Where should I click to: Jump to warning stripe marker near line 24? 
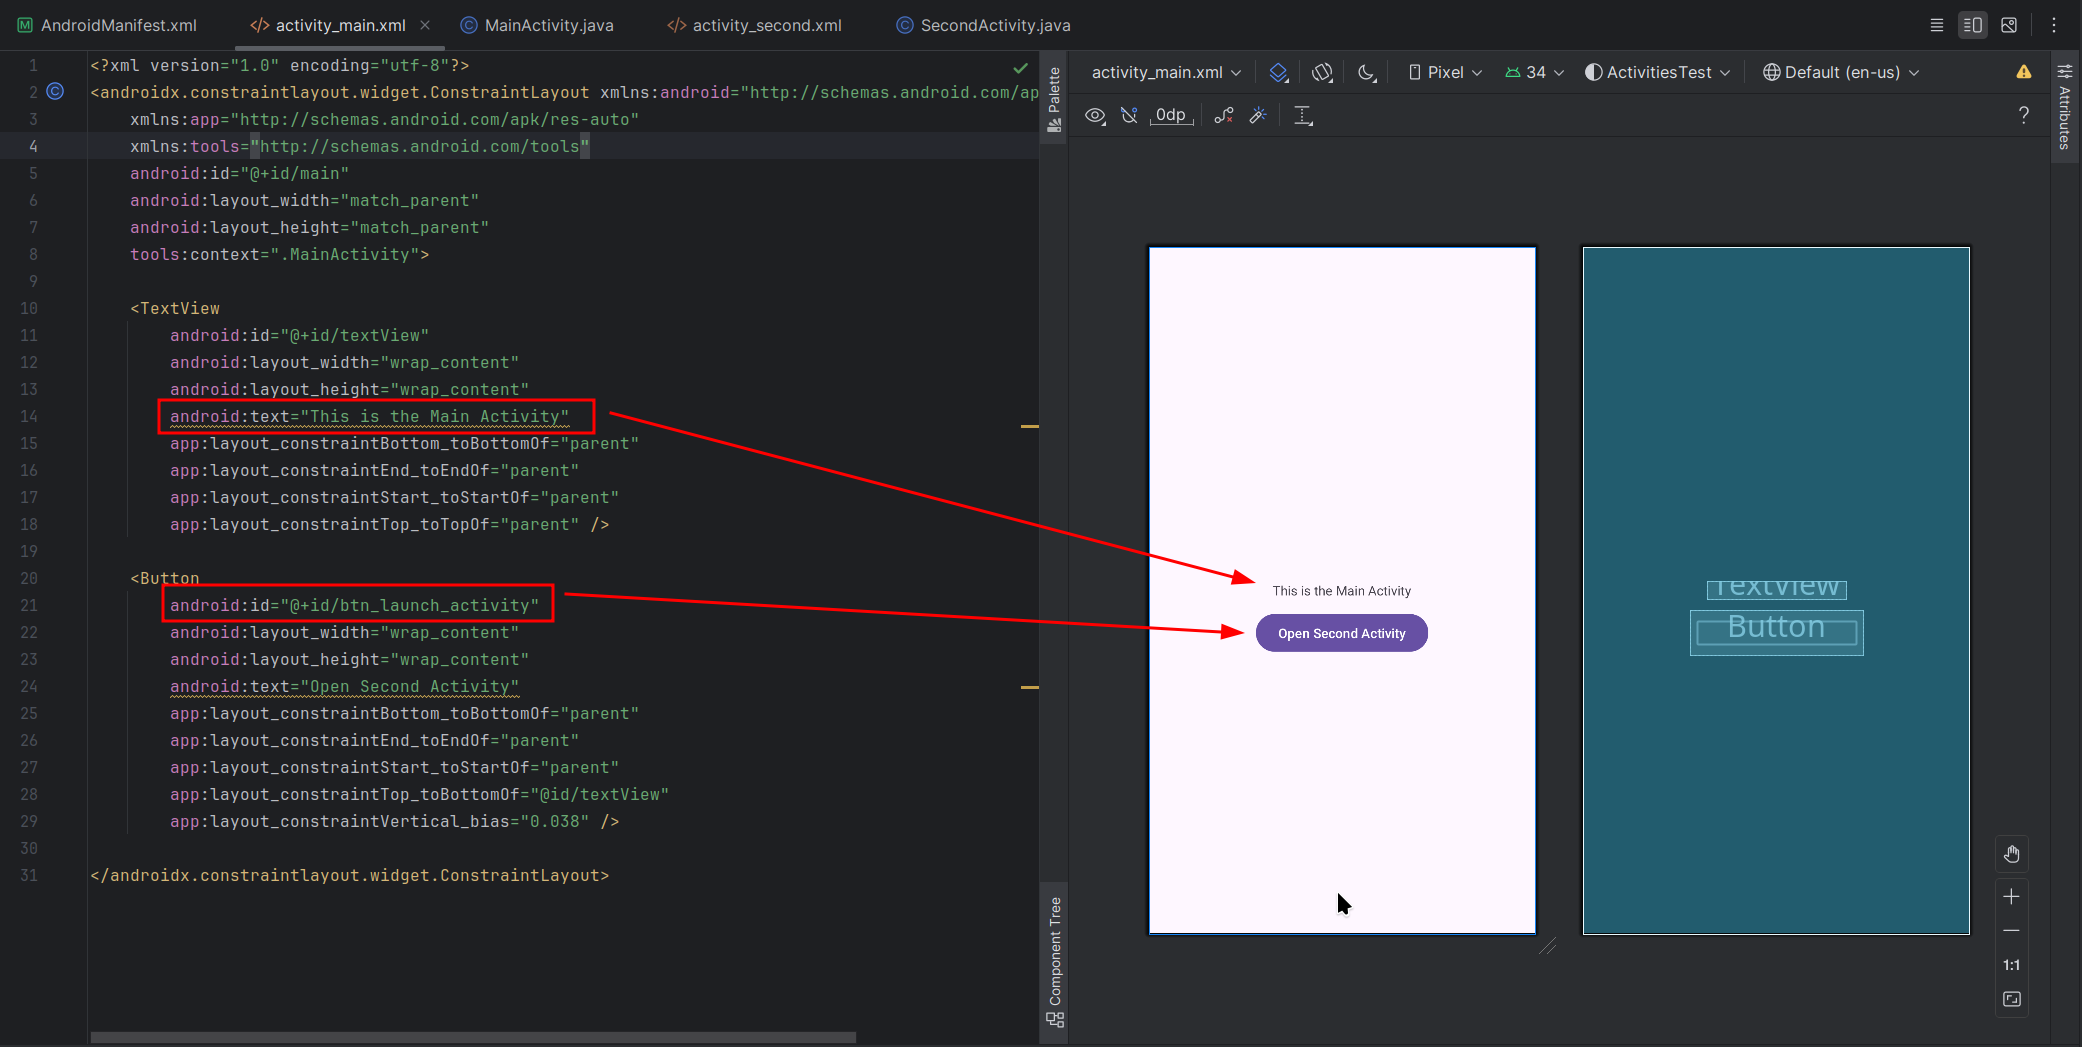(x=1029, y=687)
